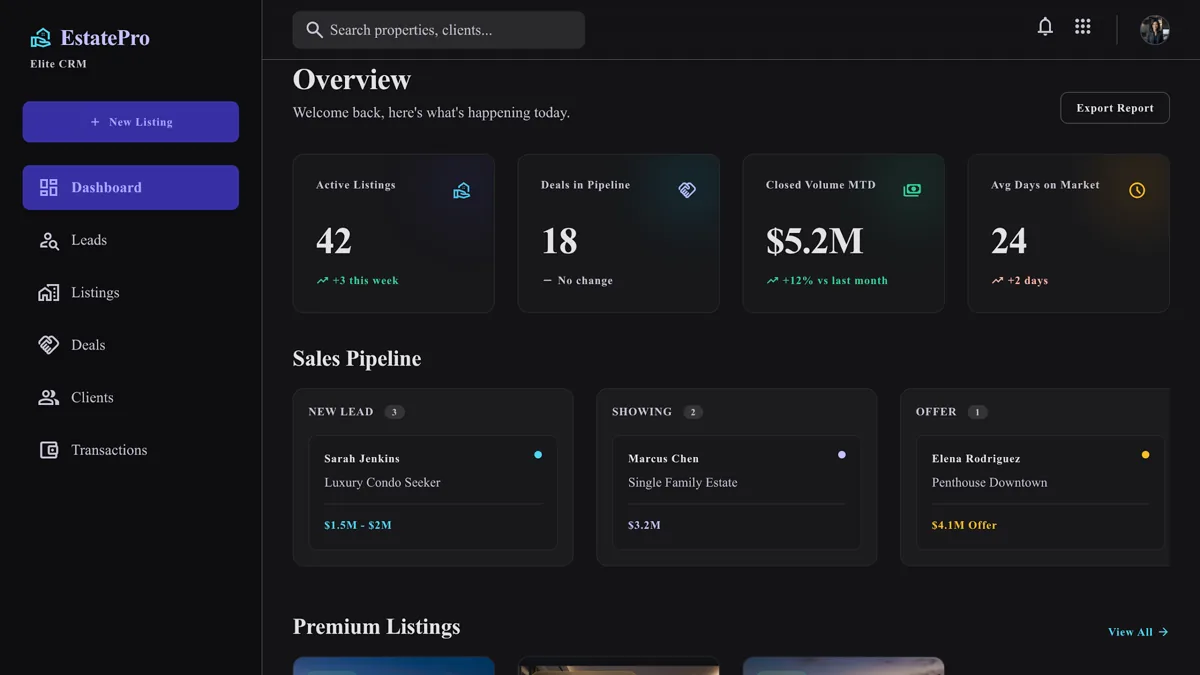
Task: Open the second premium listing thumbnail
Action: click(x=619, y=666)
